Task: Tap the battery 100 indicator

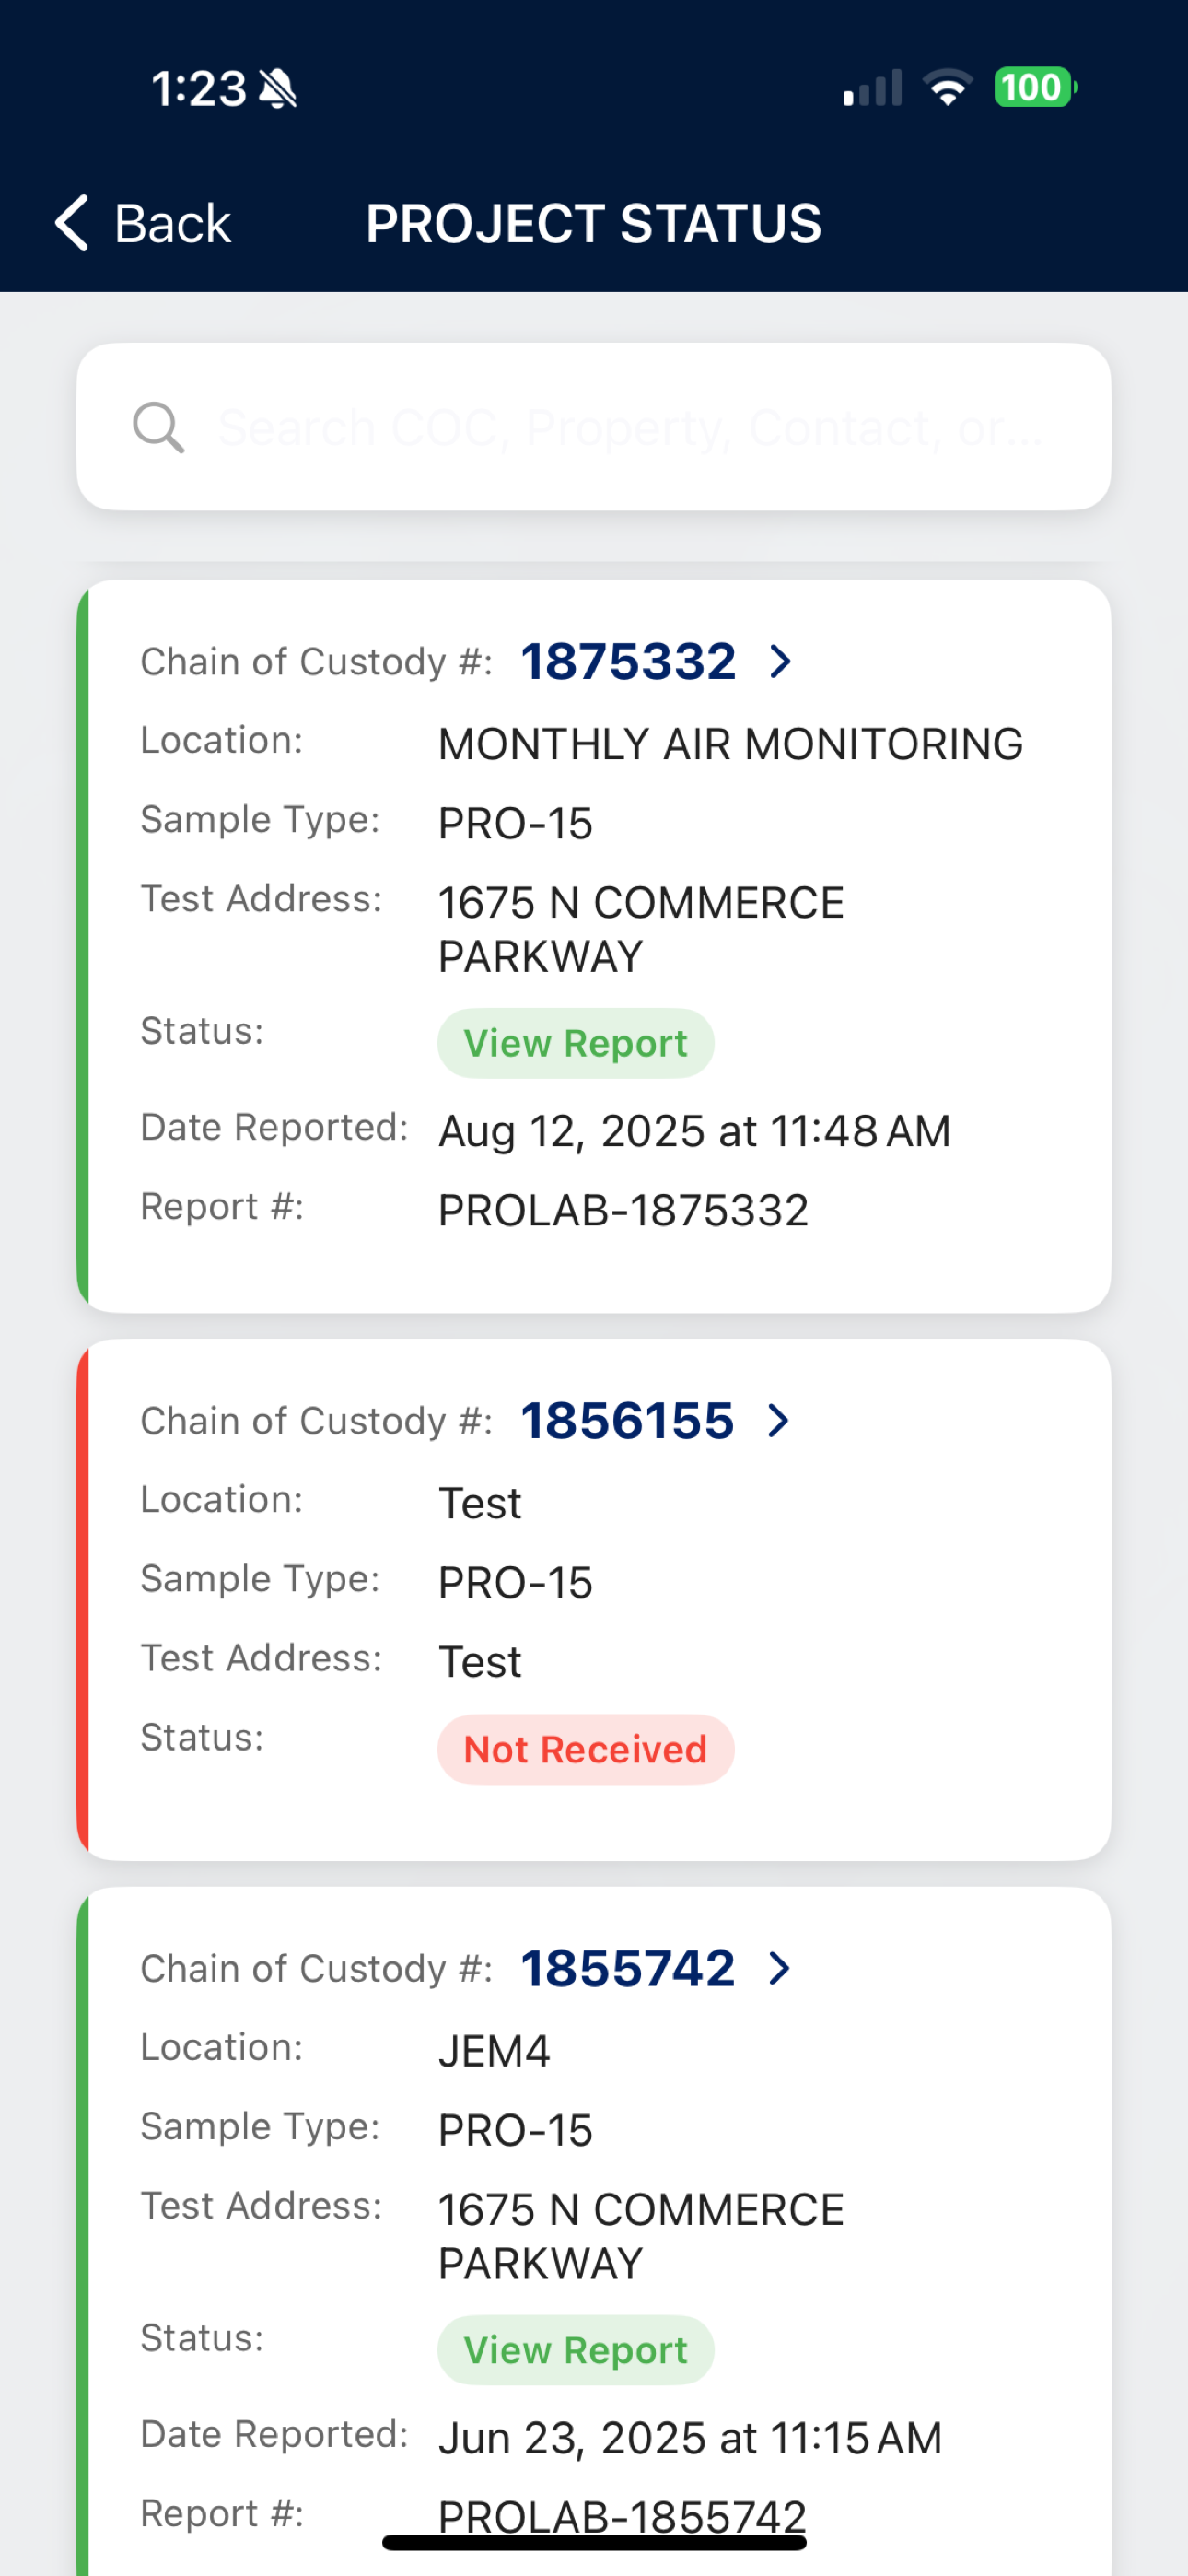Action: [x=1035, y=87]
